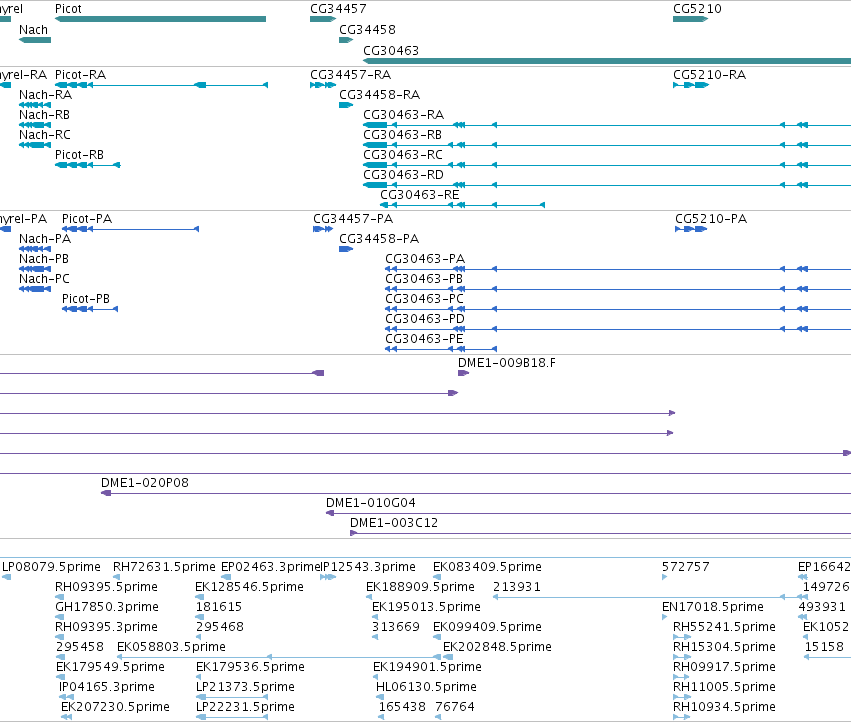This screenshot has width=851, height=722.
Task: Click EST RH72631.5prime
Action: pyautogui.click(x=116, y=577)
